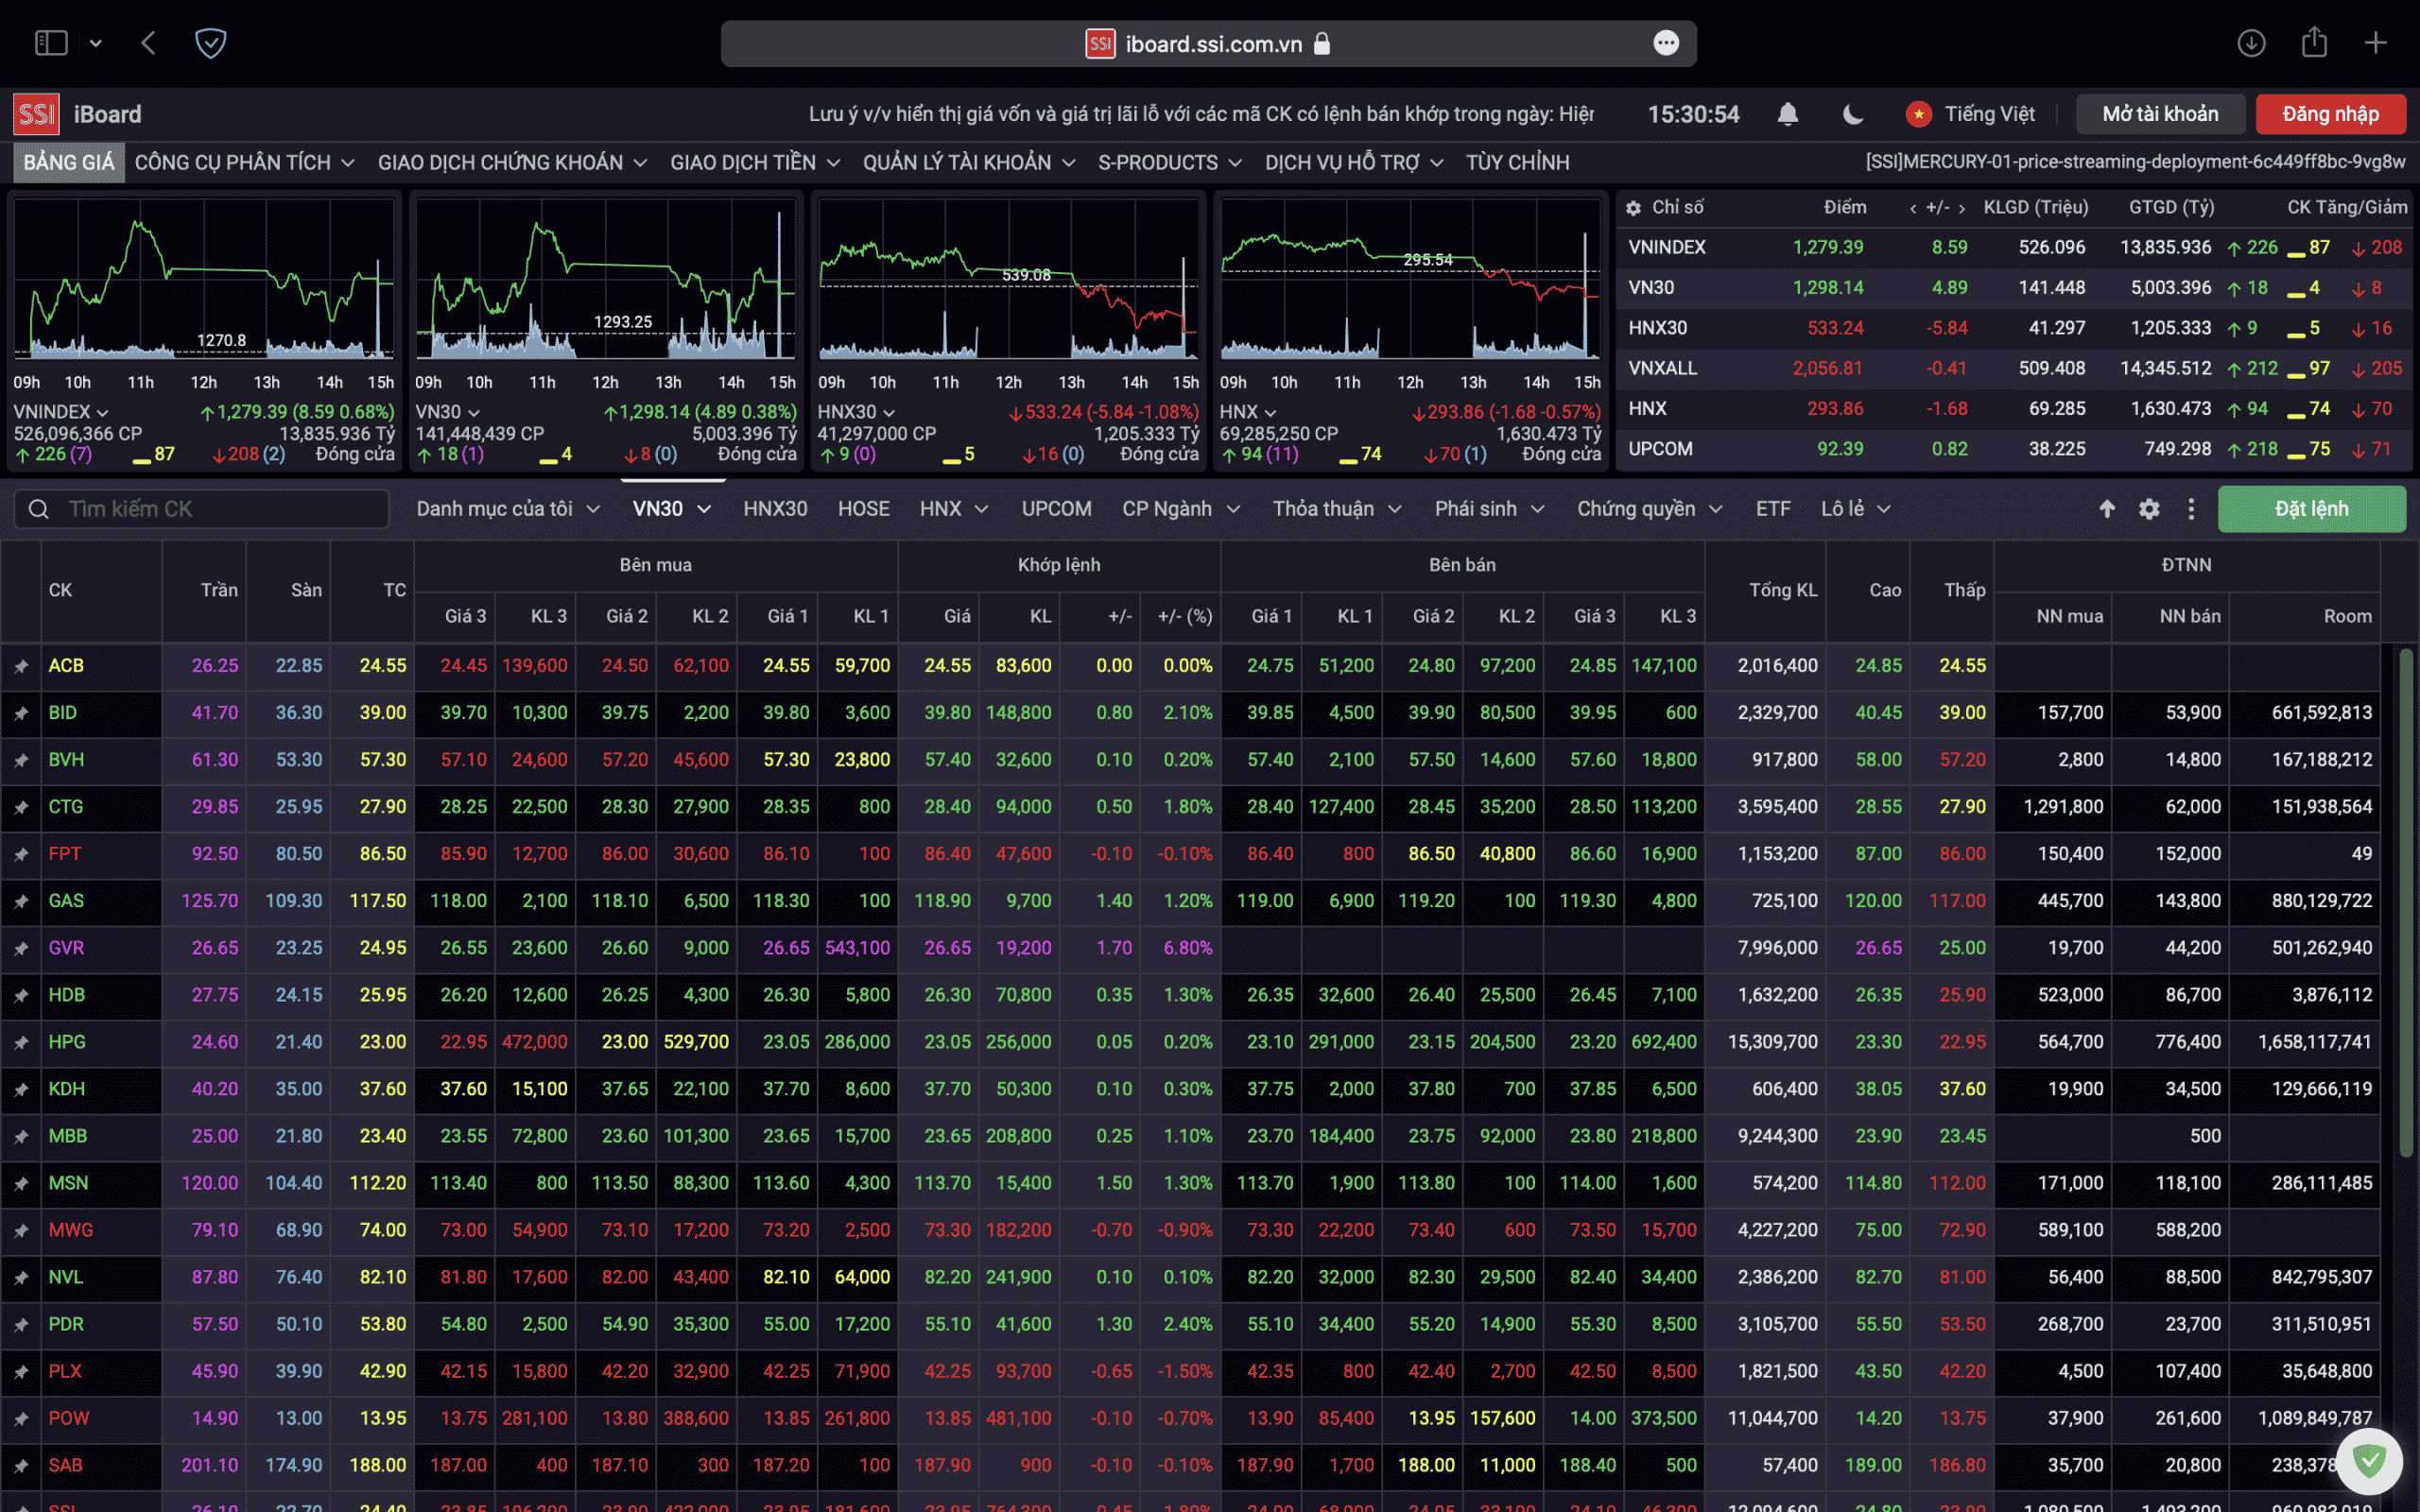
Task: Switch to the HOSE board tab
Action: tap(863, 509)
